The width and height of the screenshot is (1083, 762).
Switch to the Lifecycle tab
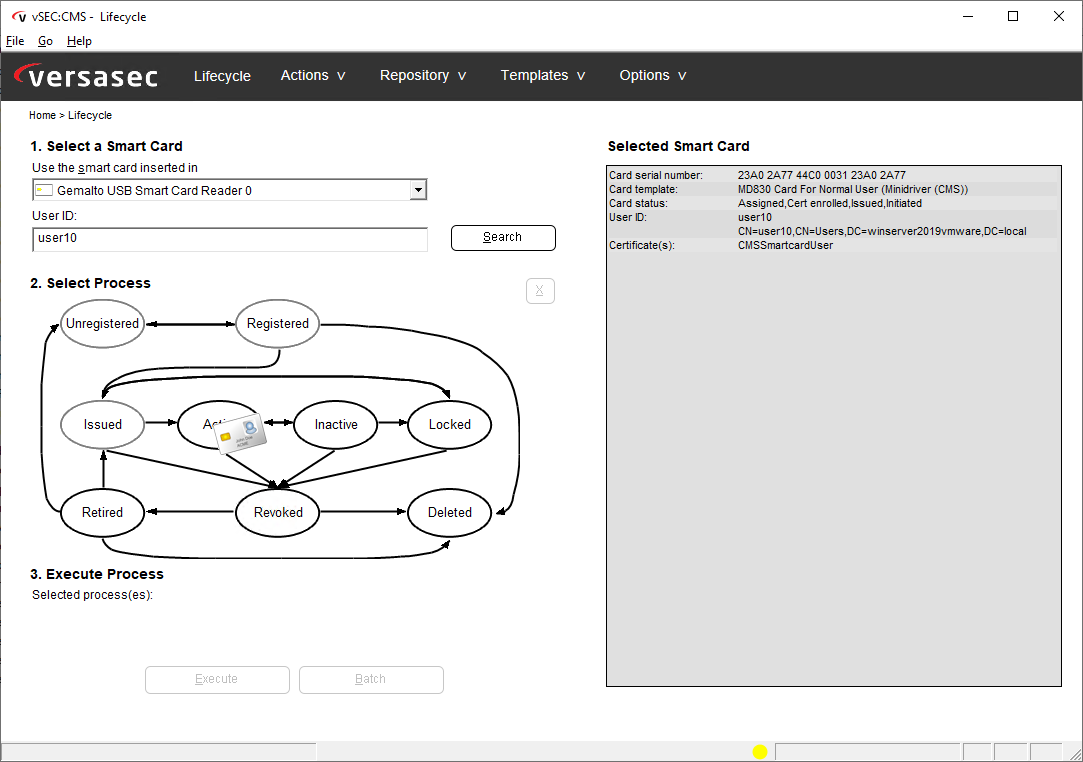tap(222, 76)
